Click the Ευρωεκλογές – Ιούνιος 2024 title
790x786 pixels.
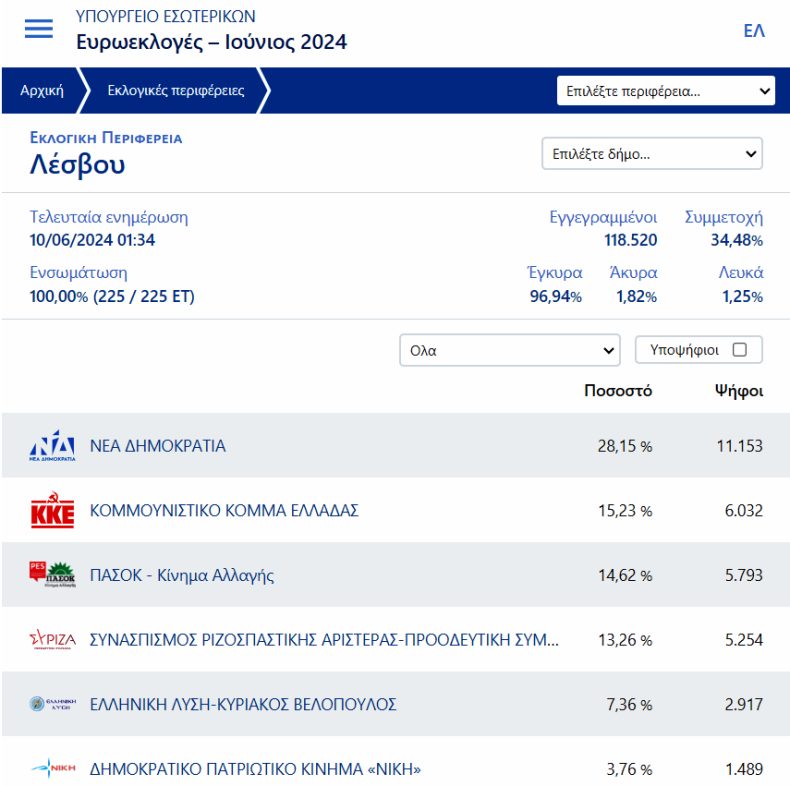[x=212, y=42]
